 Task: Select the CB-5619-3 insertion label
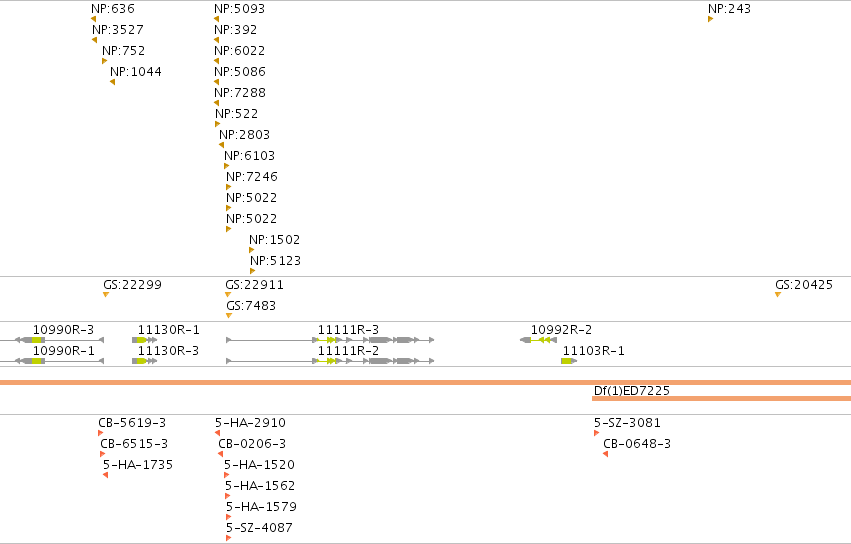(x=132, y=423)
